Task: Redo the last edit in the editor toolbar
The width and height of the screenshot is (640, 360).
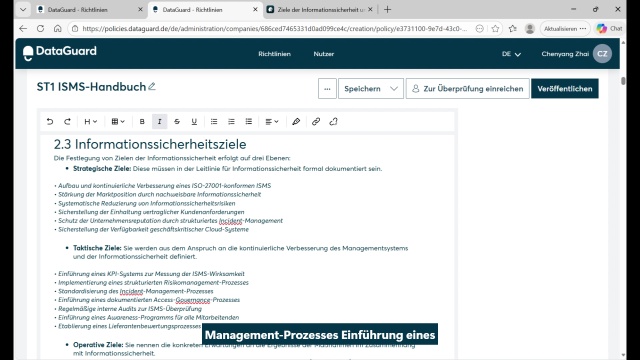Action: click(x=67, y=122)
